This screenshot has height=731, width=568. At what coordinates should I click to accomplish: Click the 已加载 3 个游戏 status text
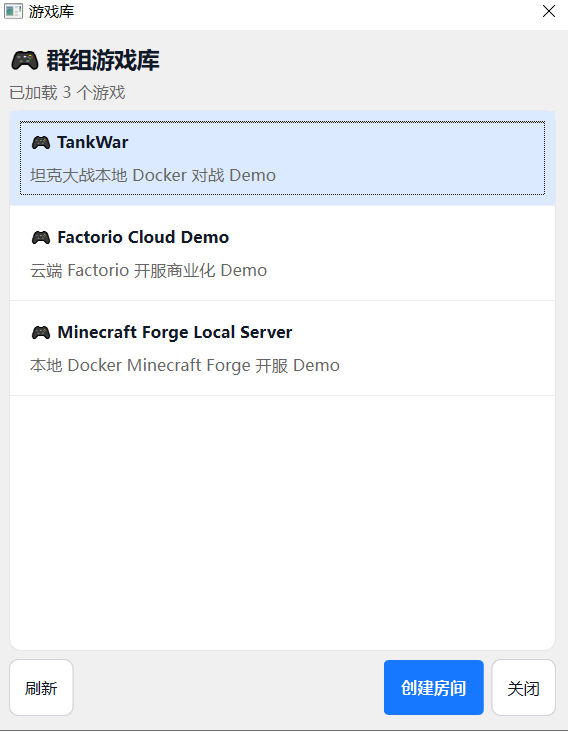(68, 92)
